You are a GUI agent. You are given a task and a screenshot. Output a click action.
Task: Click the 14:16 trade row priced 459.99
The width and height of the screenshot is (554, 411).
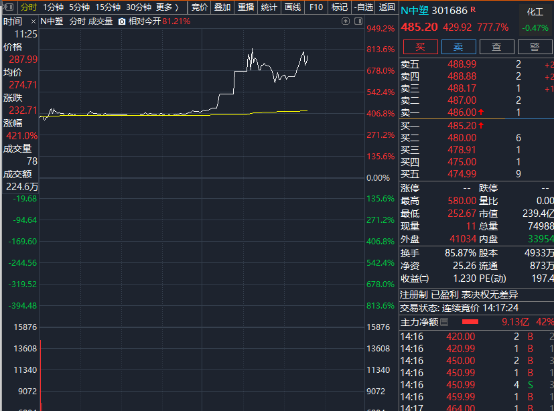(476, 397)
